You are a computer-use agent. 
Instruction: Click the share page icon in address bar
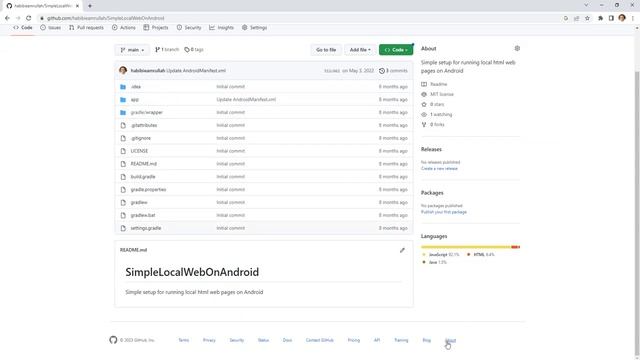click(x=576, y=18)
